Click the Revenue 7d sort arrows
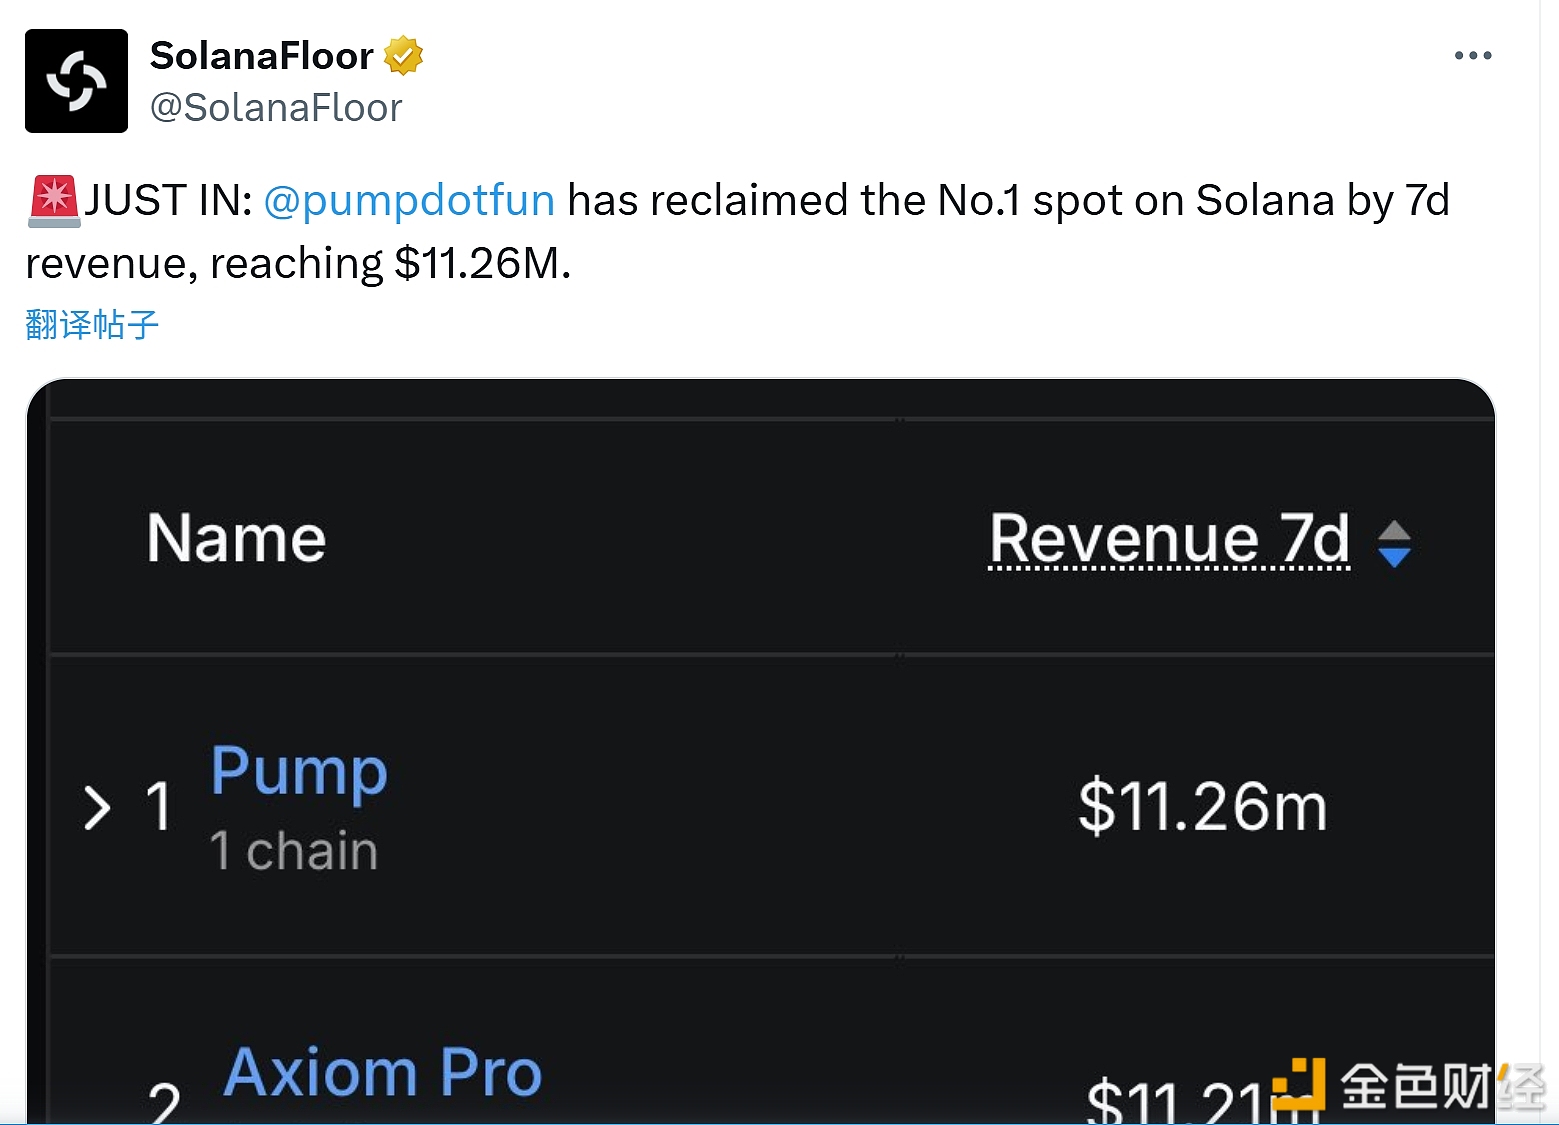This screenshot has width=1559, height=1125. coord(1394,544)
